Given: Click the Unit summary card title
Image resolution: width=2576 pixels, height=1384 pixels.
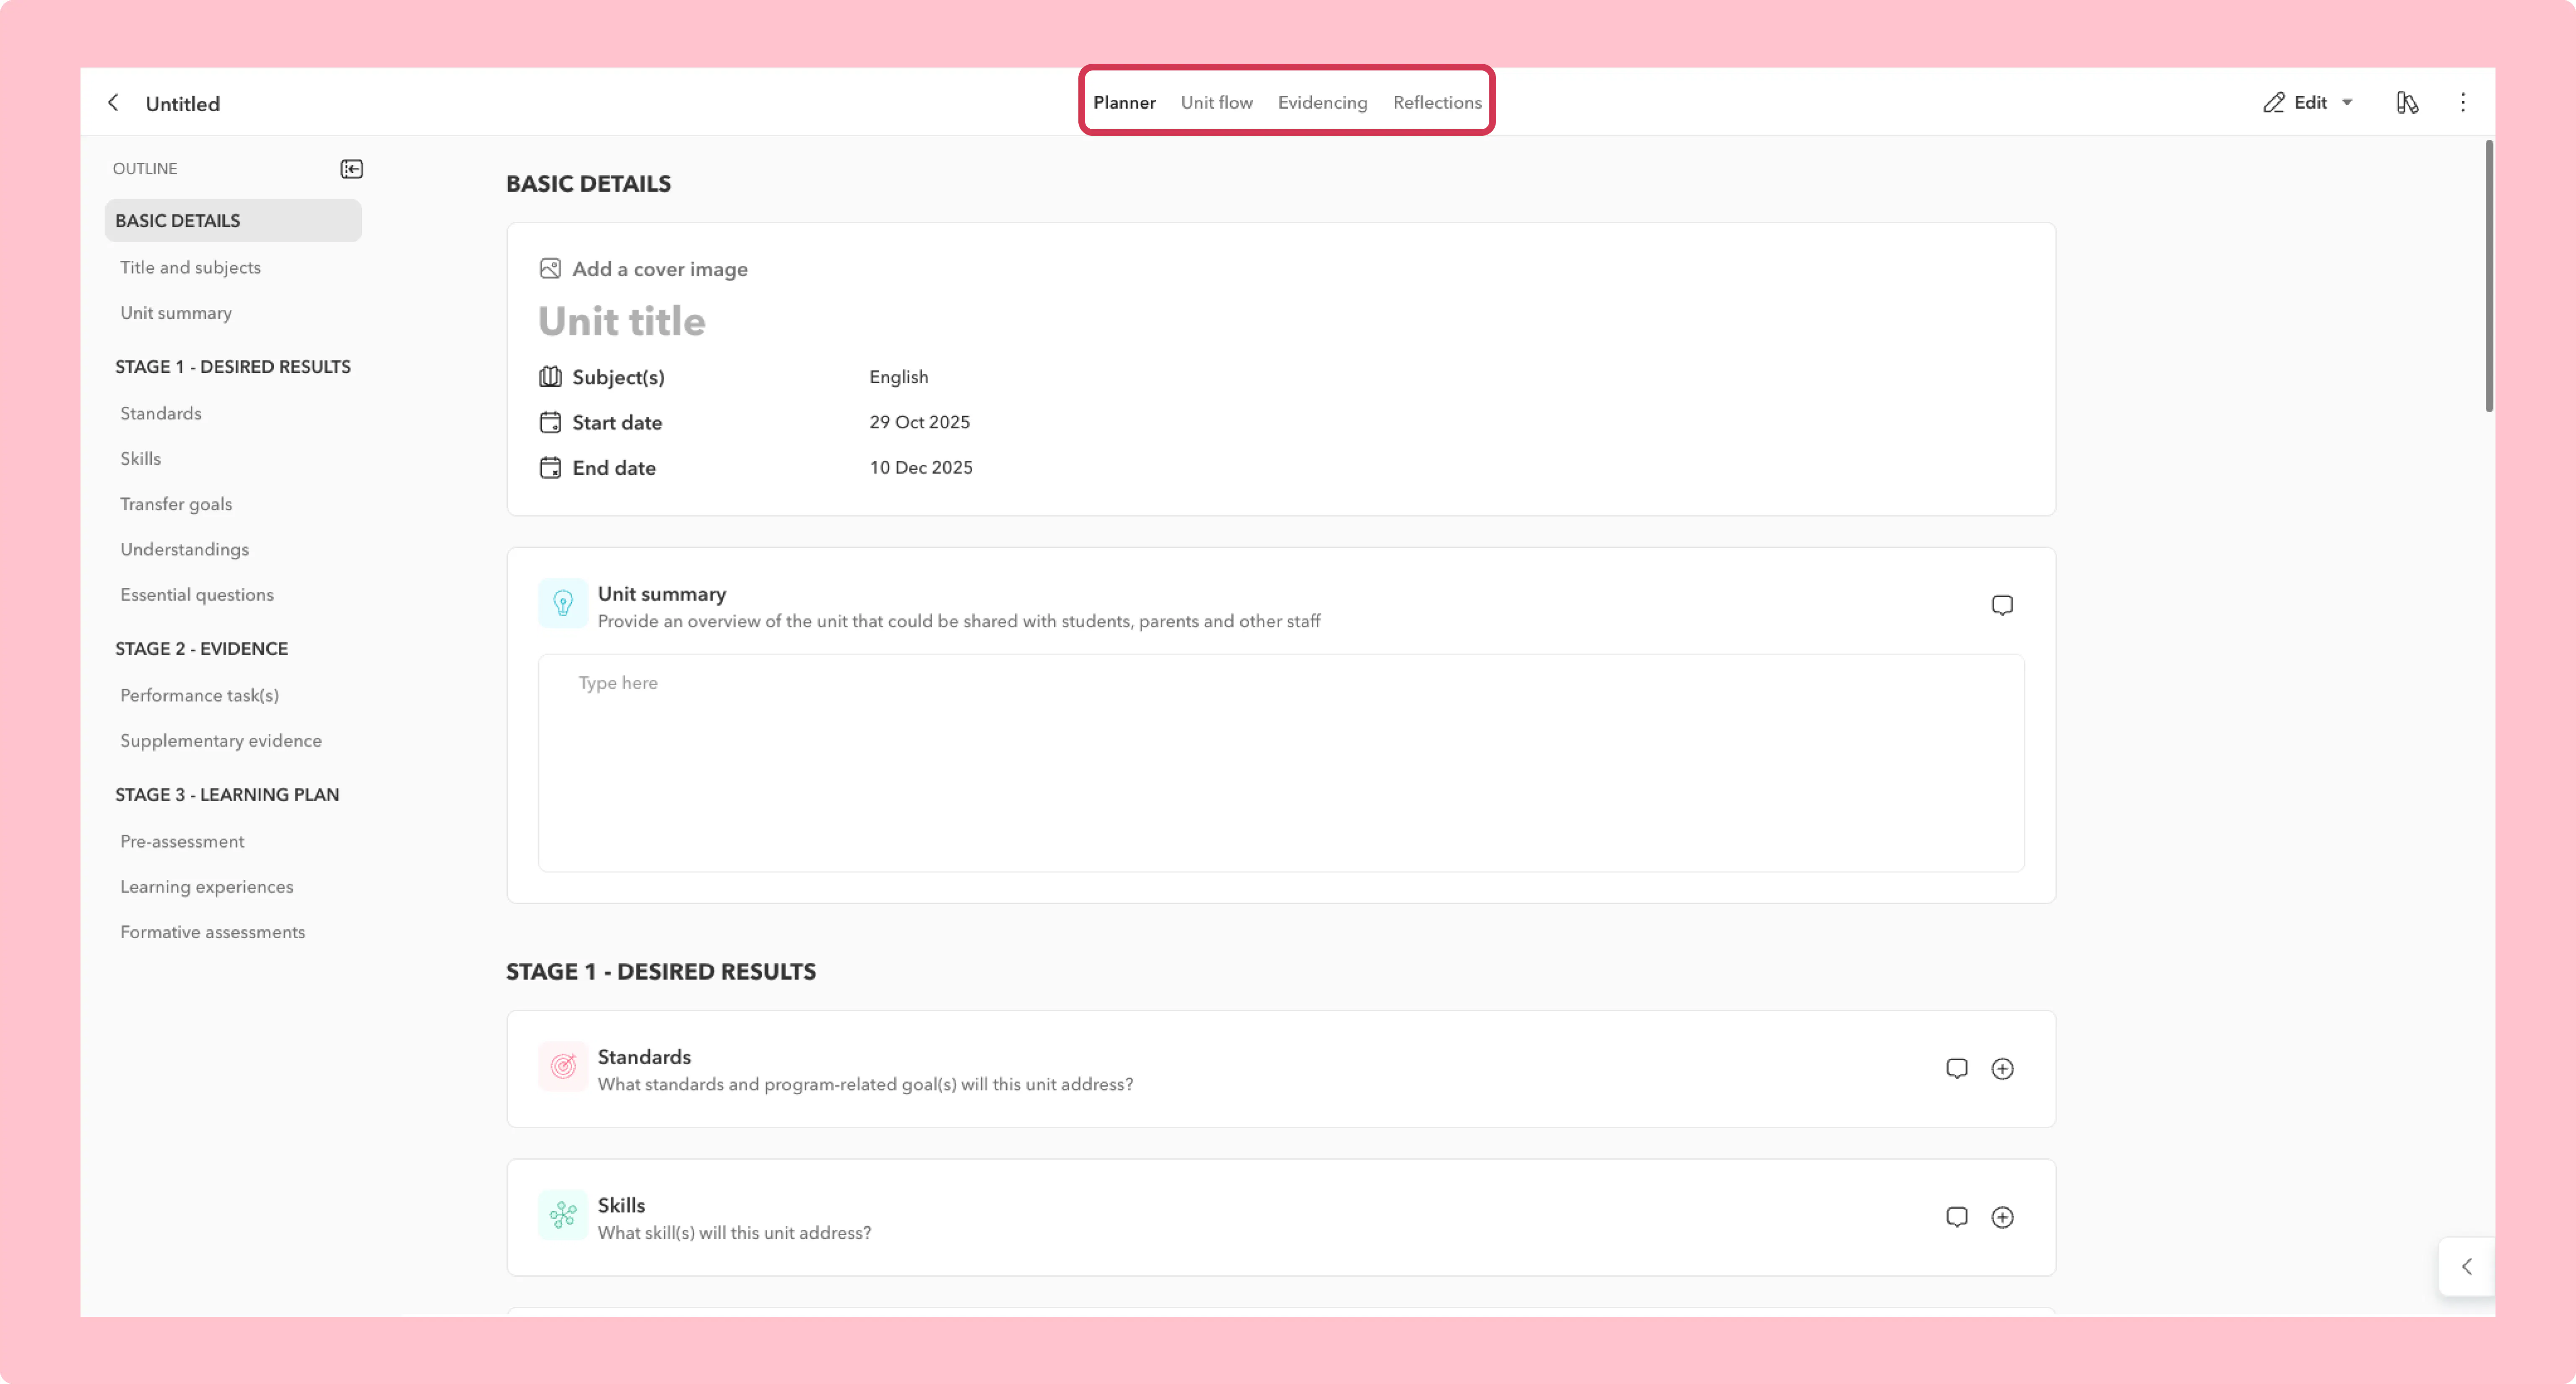Looking at the screenshot, I should pyautogui.click(x=662, y=594).
